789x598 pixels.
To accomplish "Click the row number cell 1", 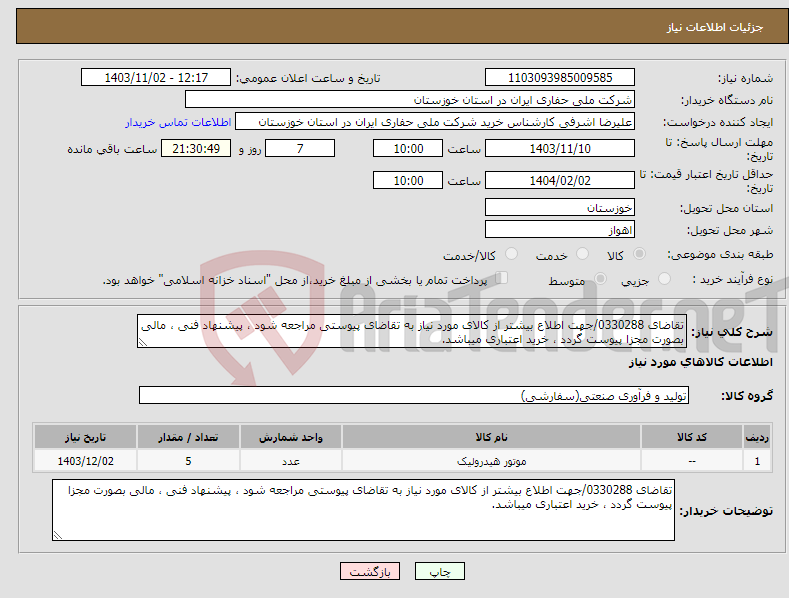I will click(x=757, y=461).
